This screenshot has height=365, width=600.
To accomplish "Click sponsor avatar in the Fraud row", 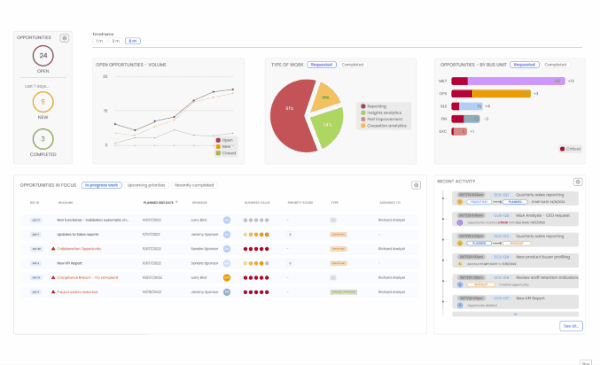I will tap(227, 292).
